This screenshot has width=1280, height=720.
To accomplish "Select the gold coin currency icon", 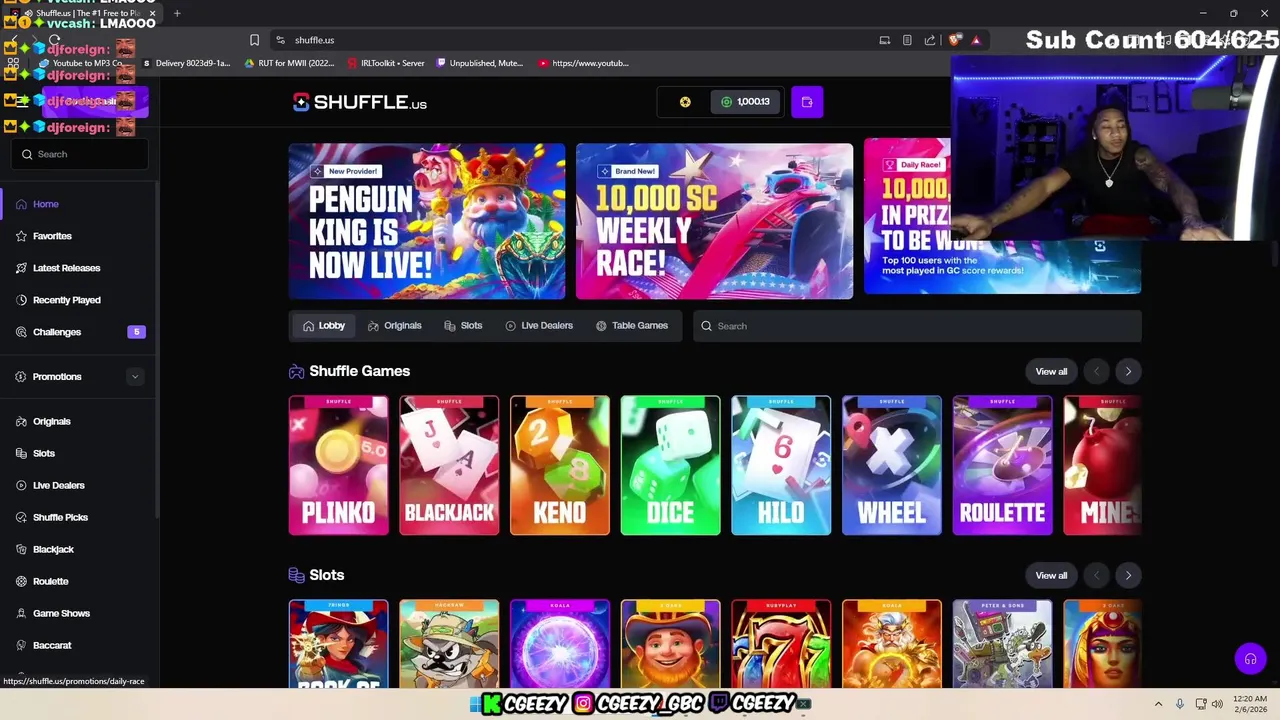I will click(x=685, y=102).
